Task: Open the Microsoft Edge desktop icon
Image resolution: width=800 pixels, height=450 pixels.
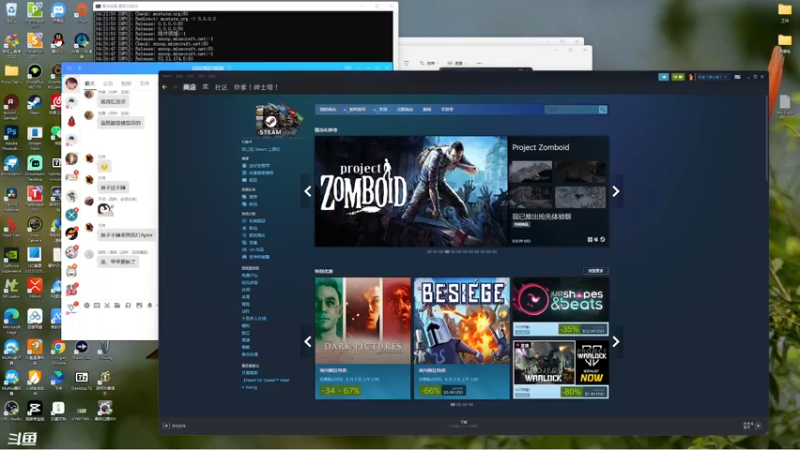Action: (x=11, y=320)
